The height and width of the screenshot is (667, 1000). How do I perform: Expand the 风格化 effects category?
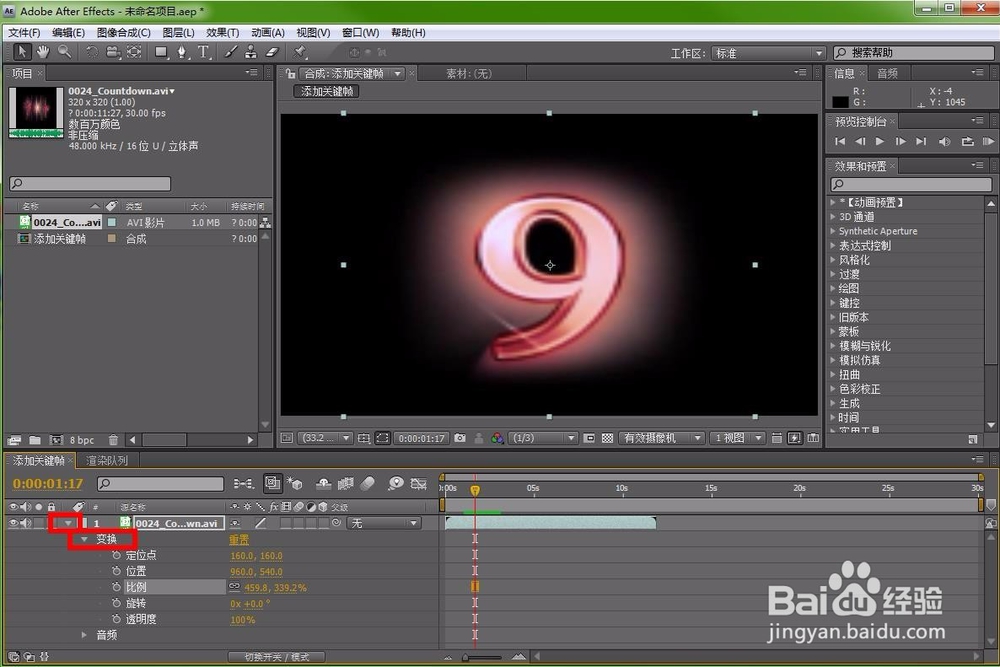(x=833, y=260)
